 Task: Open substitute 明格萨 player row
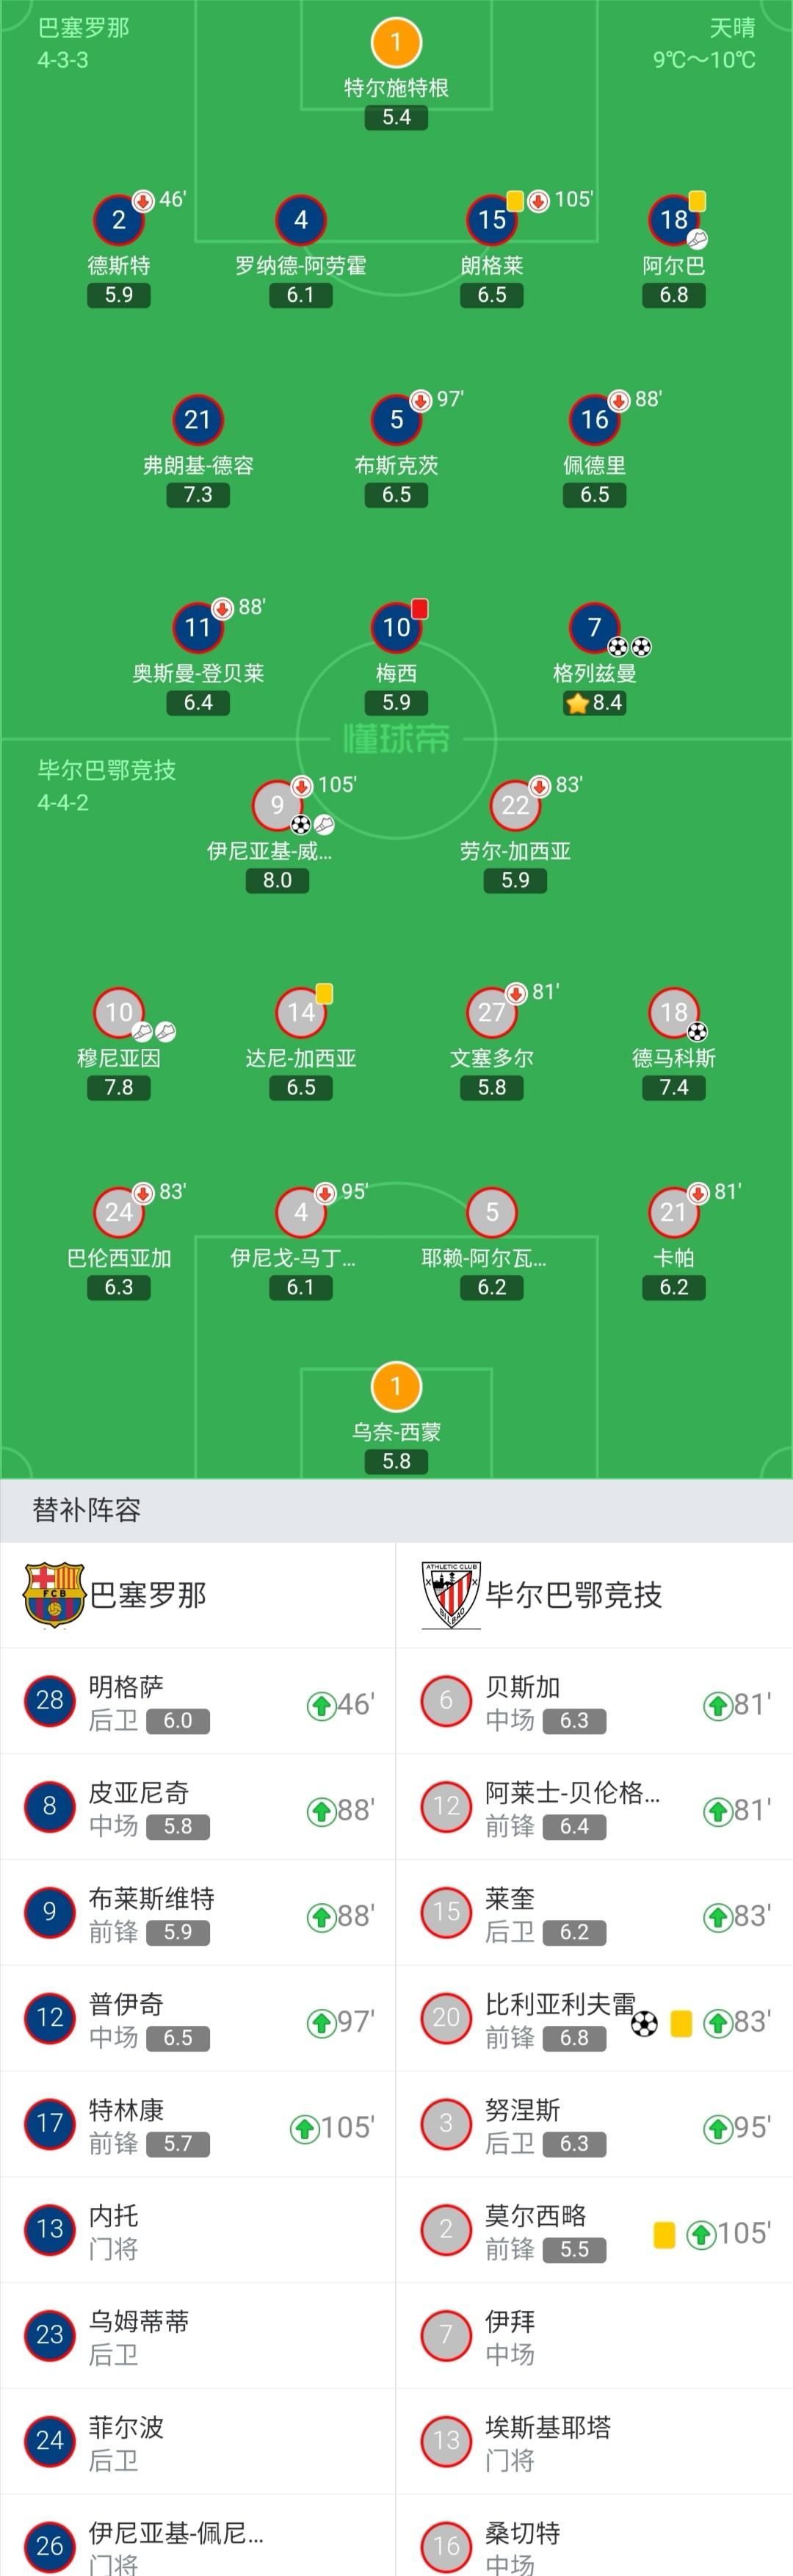pos(198,1701)
